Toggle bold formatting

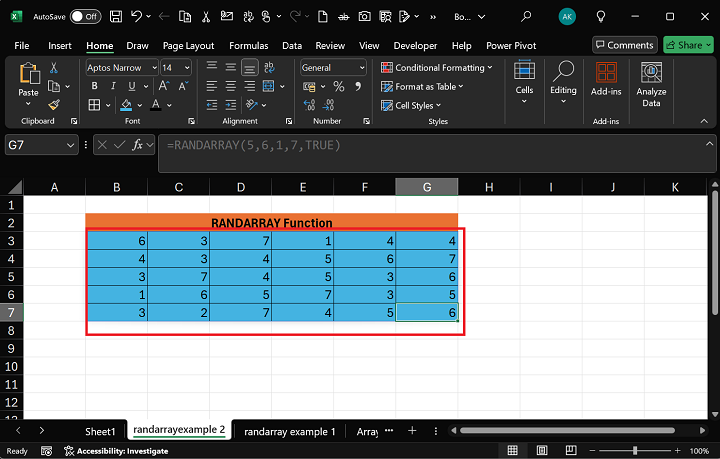pos(94,86)
